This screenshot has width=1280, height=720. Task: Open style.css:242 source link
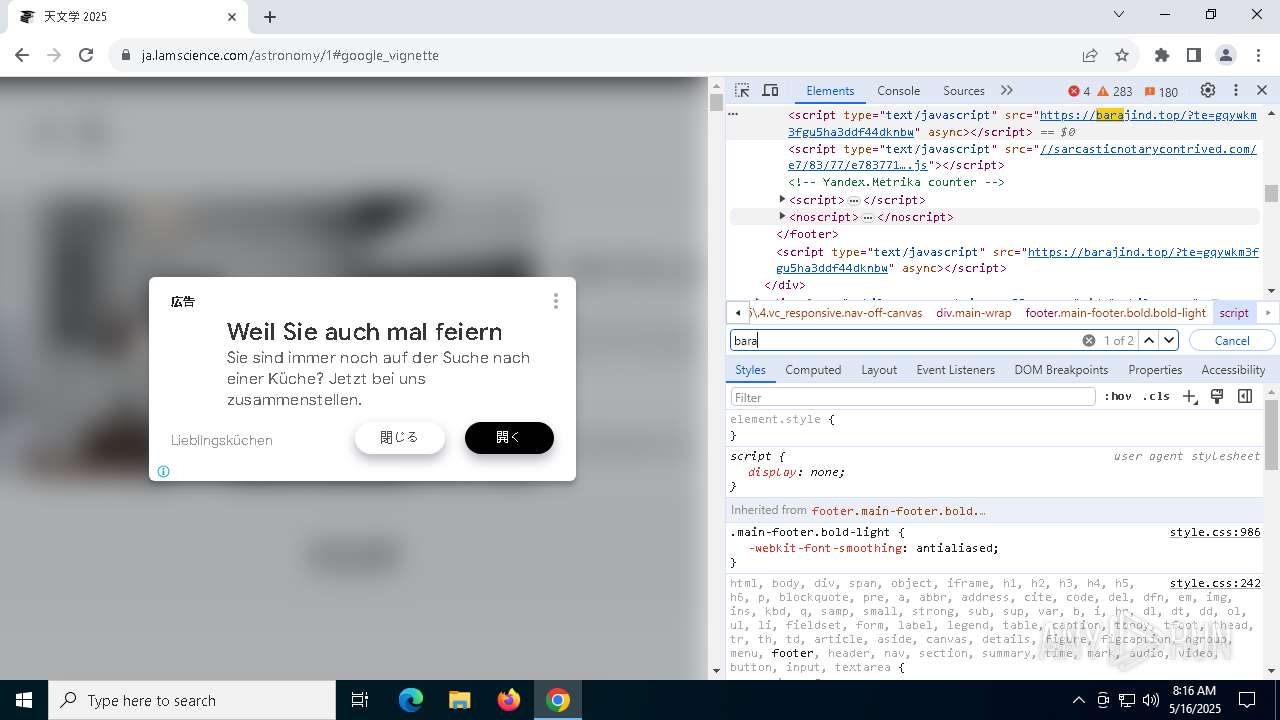click(1215, 583)
